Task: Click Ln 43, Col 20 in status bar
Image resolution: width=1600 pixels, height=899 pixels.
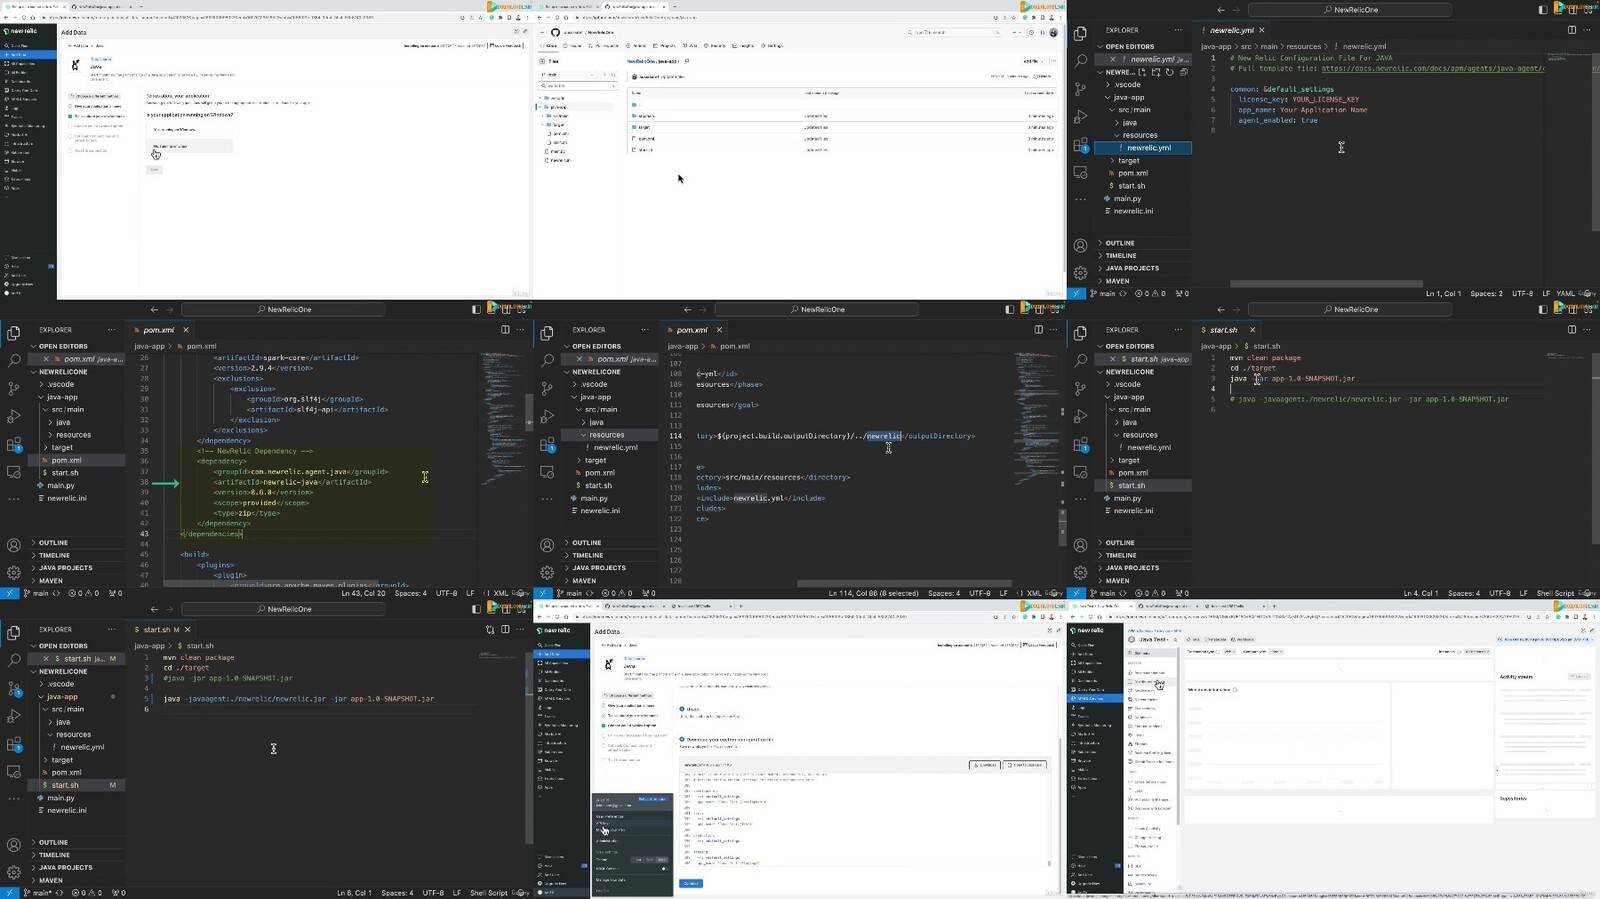Action: pyautogui.click(x=363, y=594)
